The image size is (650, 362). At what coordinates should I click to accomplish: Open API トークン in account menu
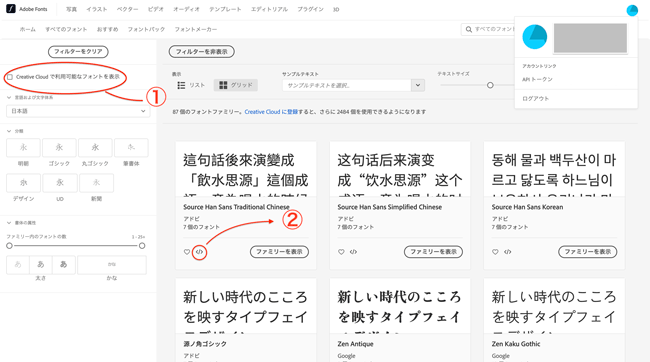pos(537,79)
